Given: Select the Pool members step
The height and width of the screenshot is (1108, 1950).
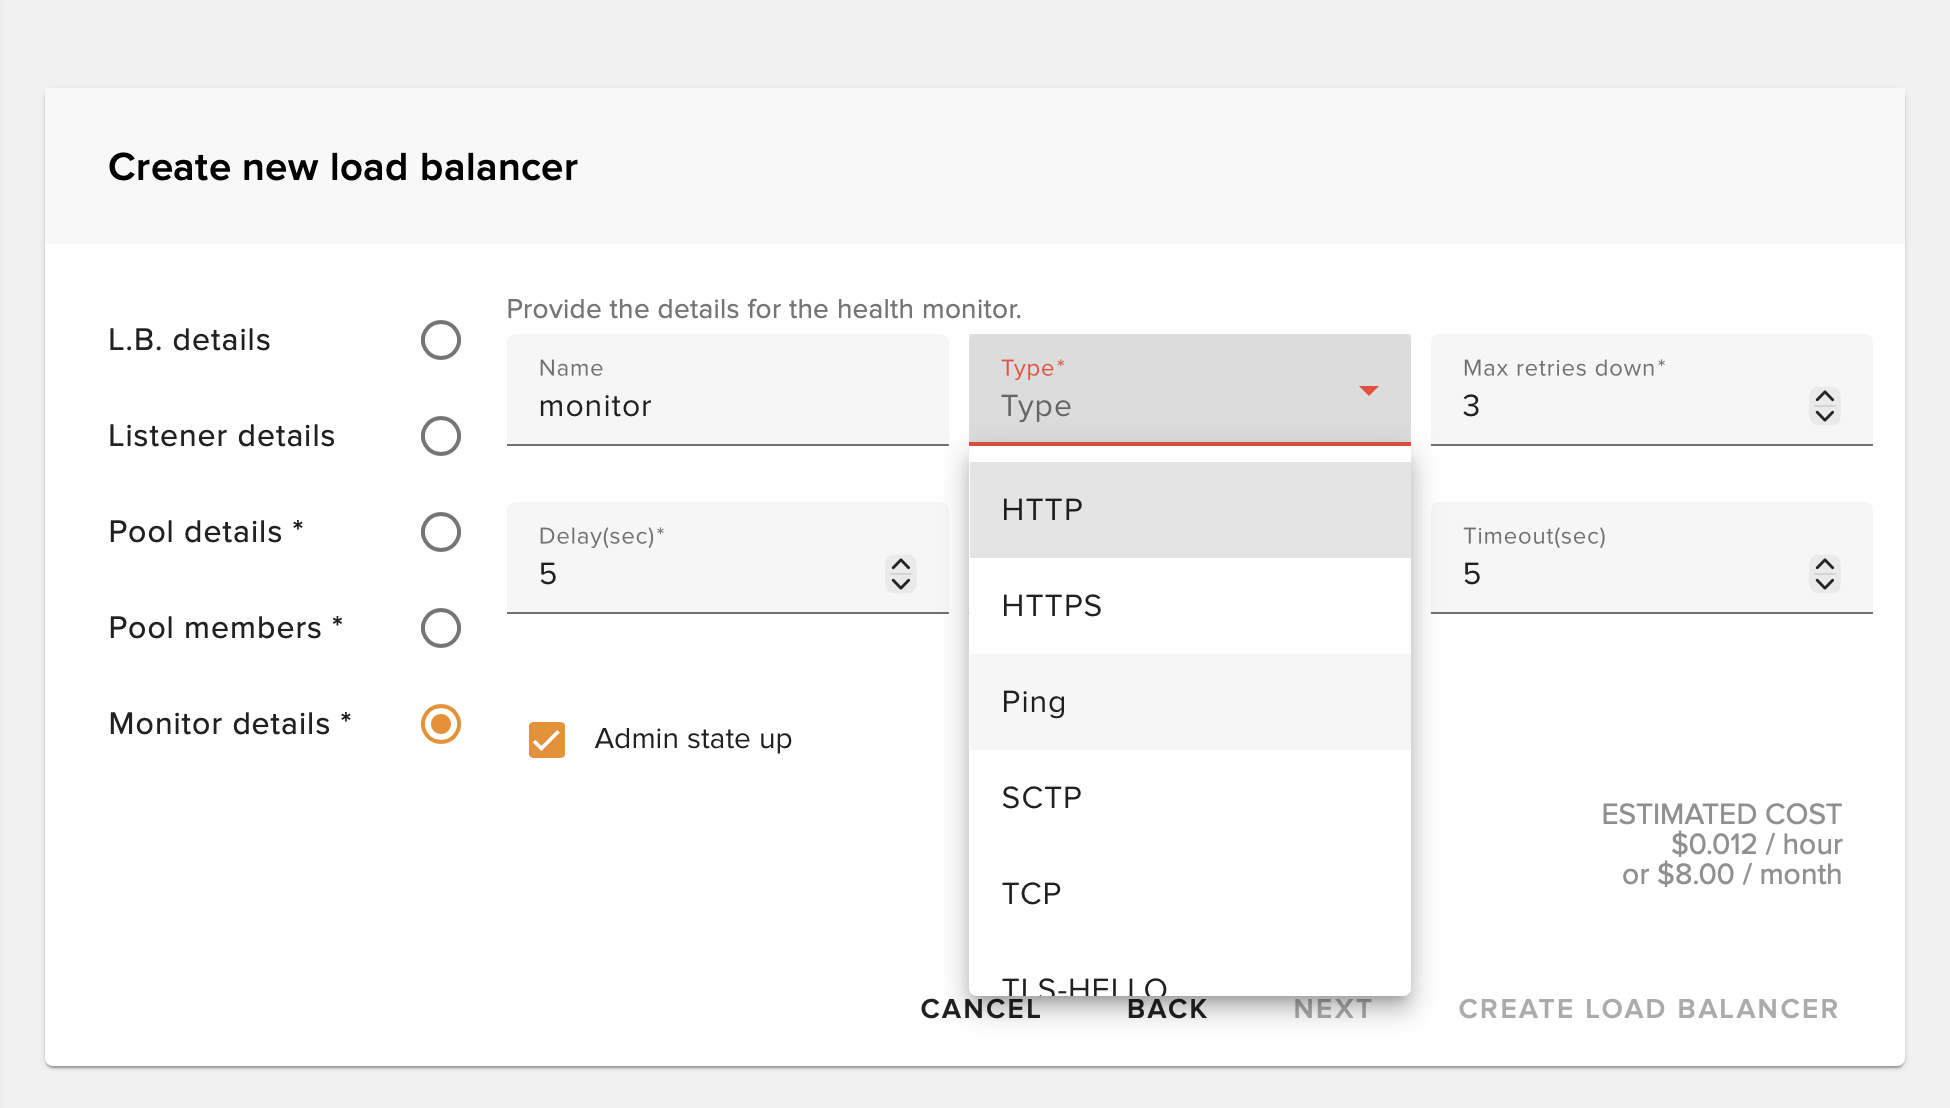Looking at the screenshot, I should pyautogui.click(x=440, y=628).
